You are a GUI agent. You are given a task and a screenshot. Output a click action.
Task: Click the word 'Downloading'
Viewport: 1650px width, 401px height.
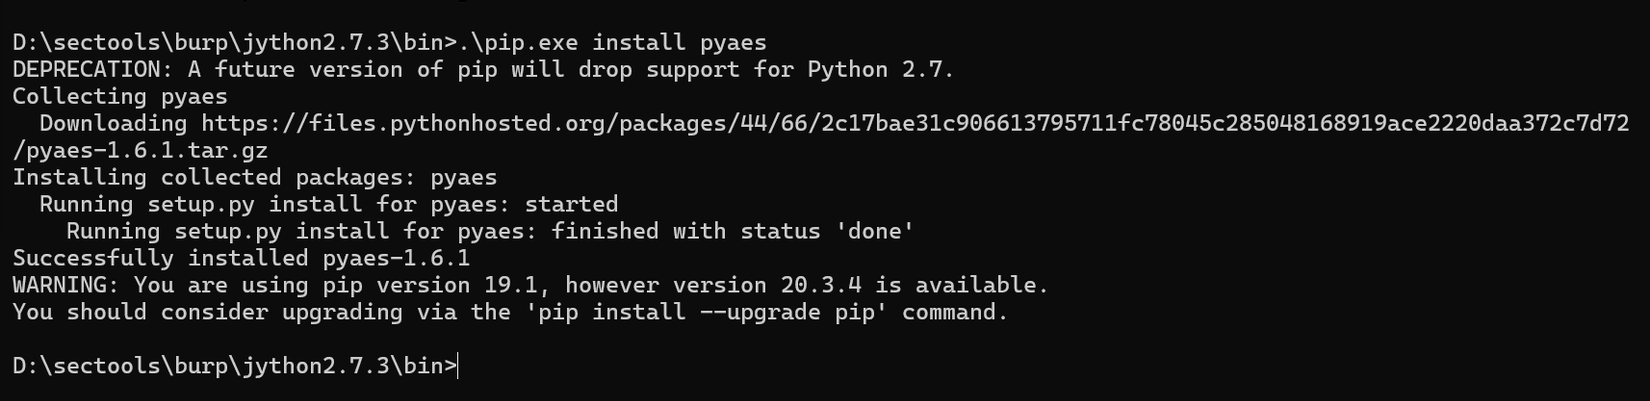click(x=113, y=124)
